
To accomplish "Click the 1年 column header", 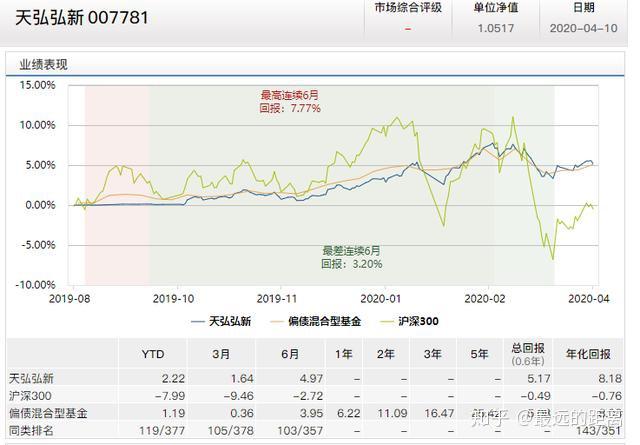I will point(344,354).
